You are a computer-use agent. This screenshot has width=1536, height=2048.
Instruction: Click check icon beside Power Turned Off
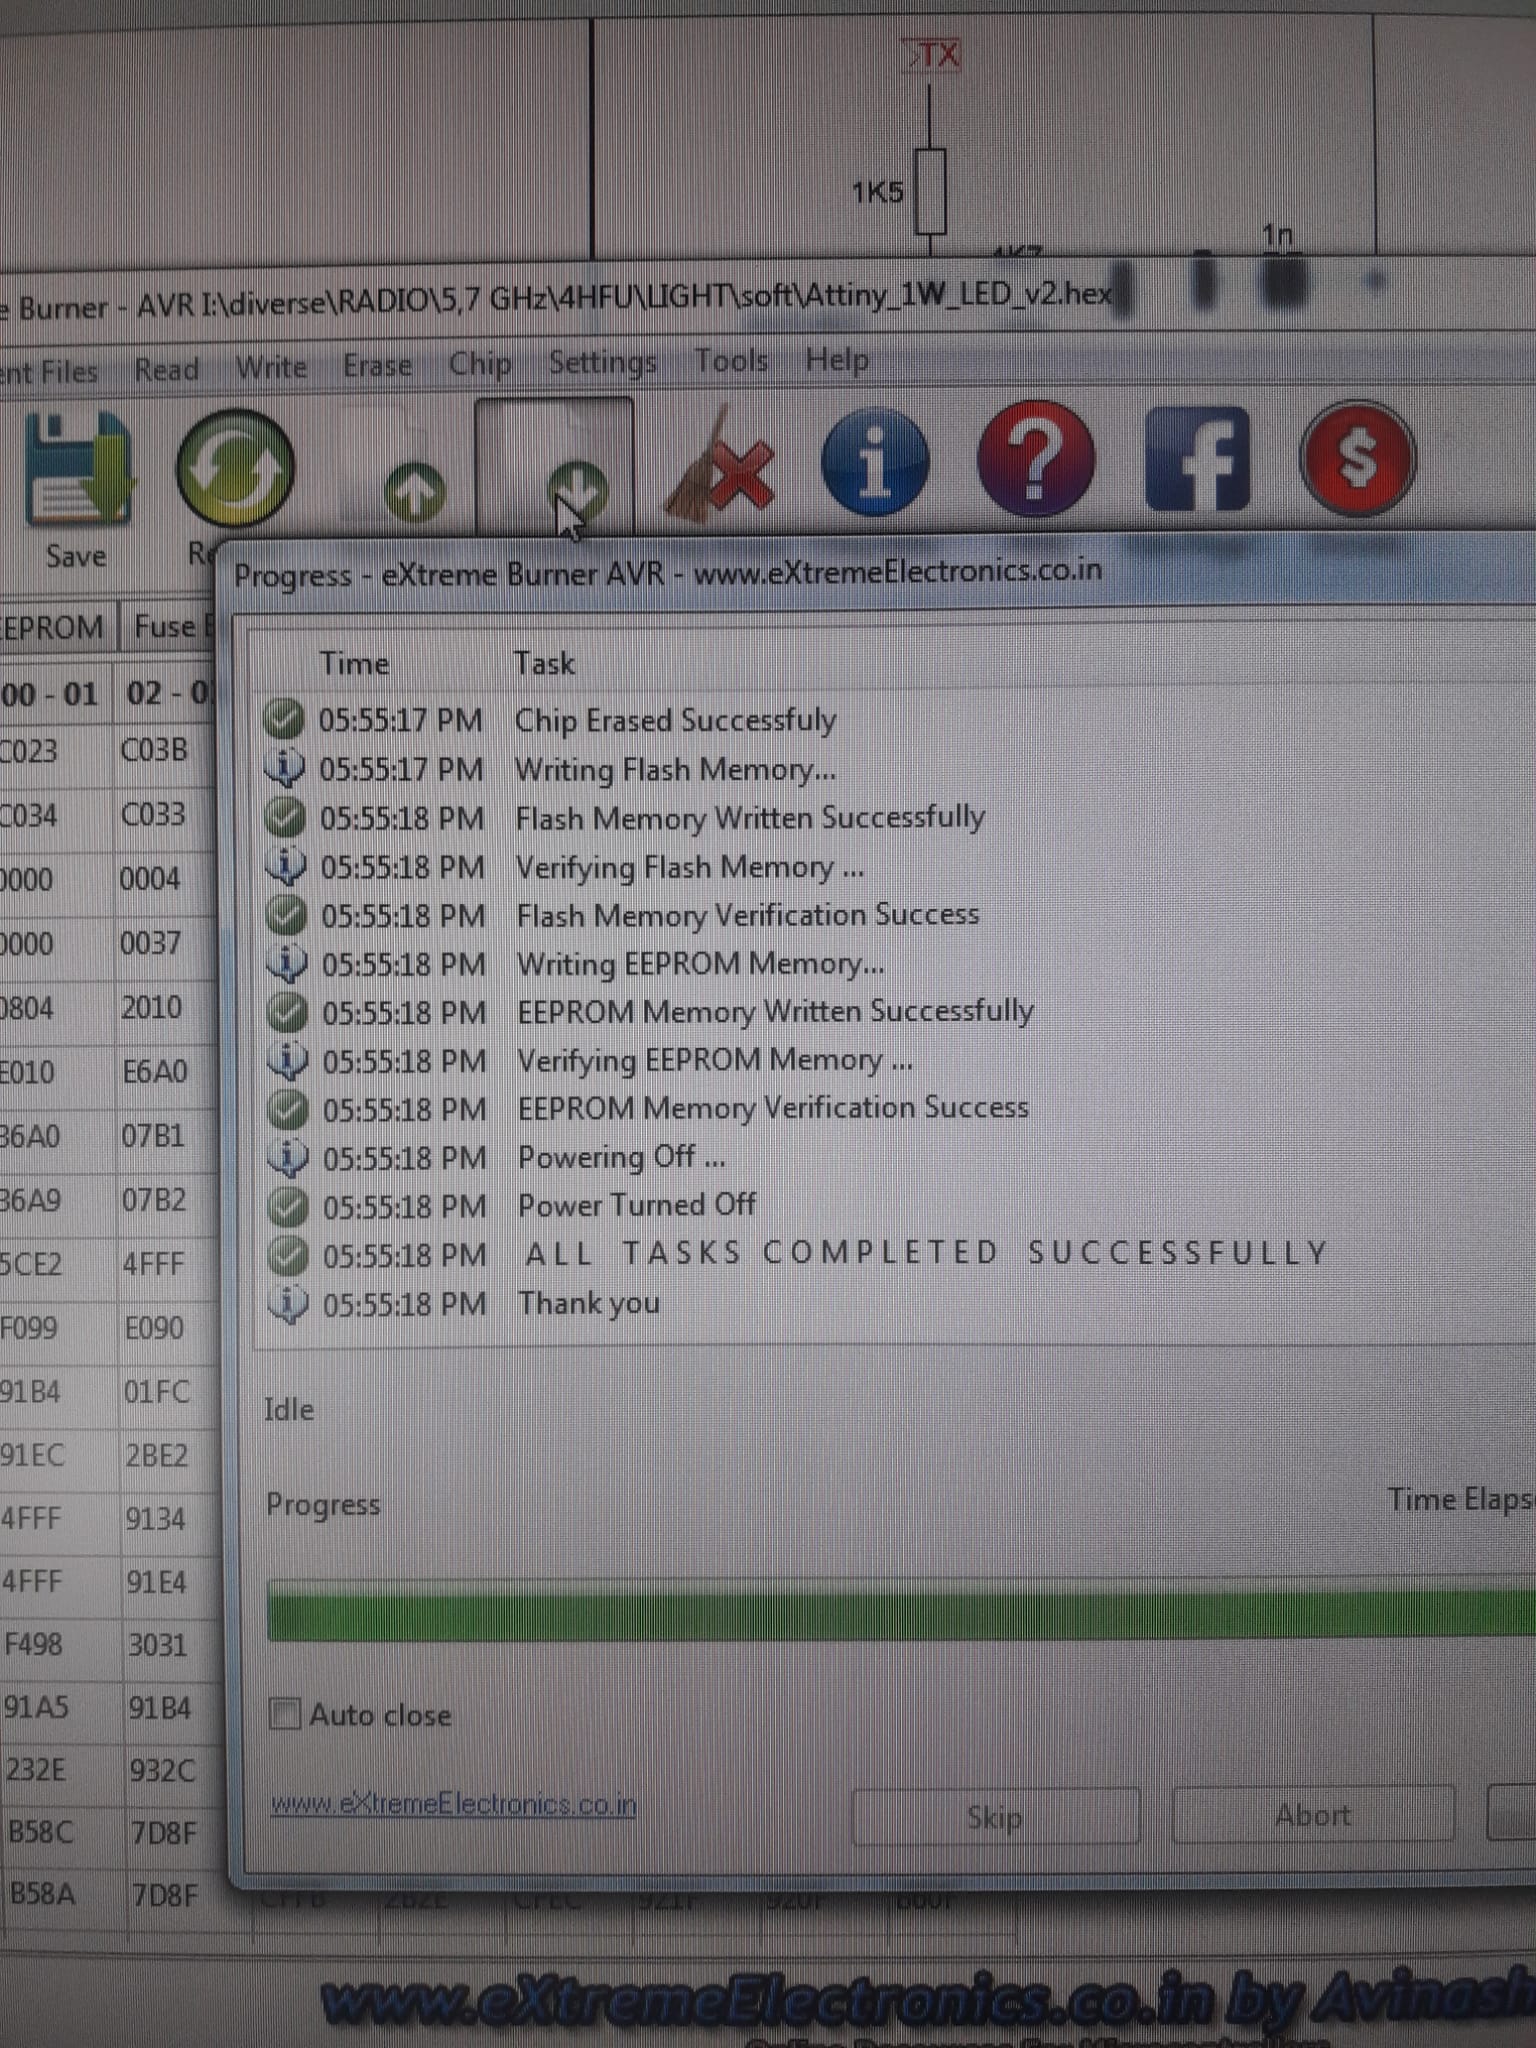coord(288,1206)
